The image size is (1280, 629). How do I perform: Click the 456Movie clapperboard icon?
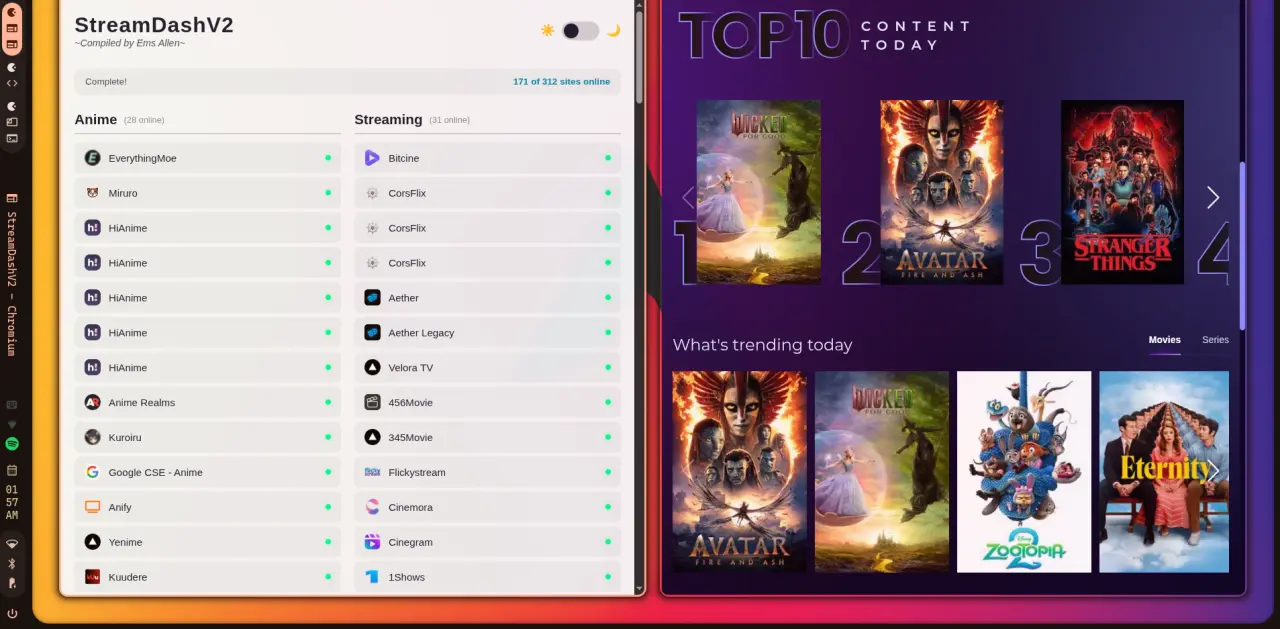click(x=372, y=402)
